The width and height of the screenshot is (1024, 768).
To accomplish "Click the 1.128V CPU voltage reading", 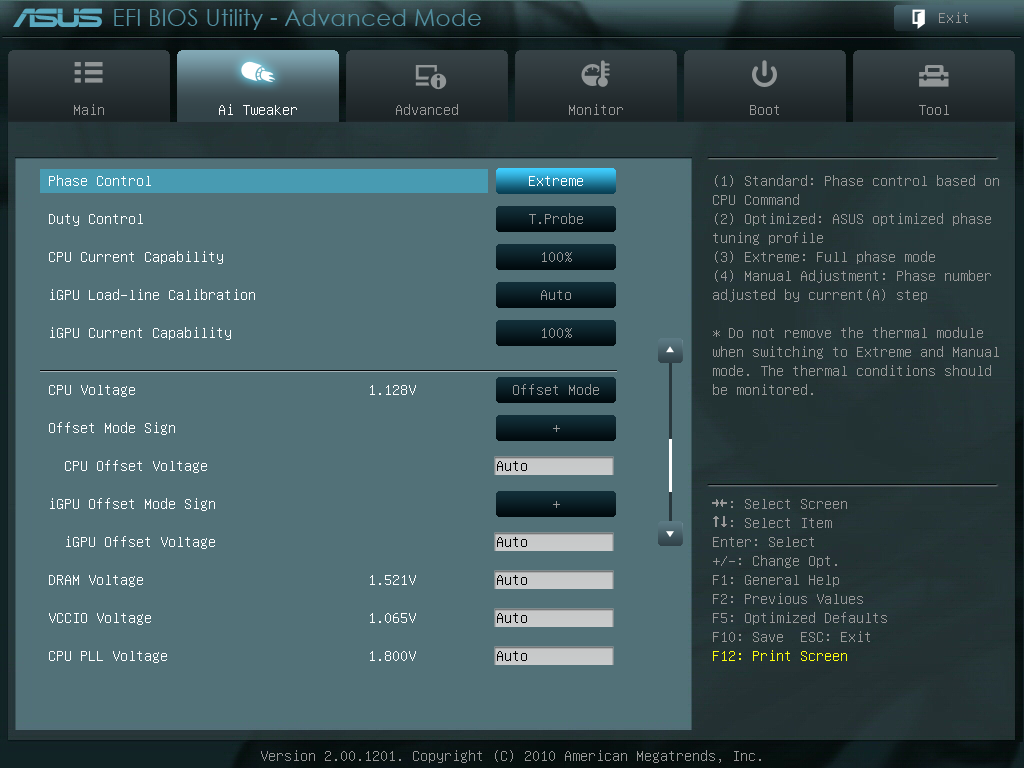I will (392, 390).
